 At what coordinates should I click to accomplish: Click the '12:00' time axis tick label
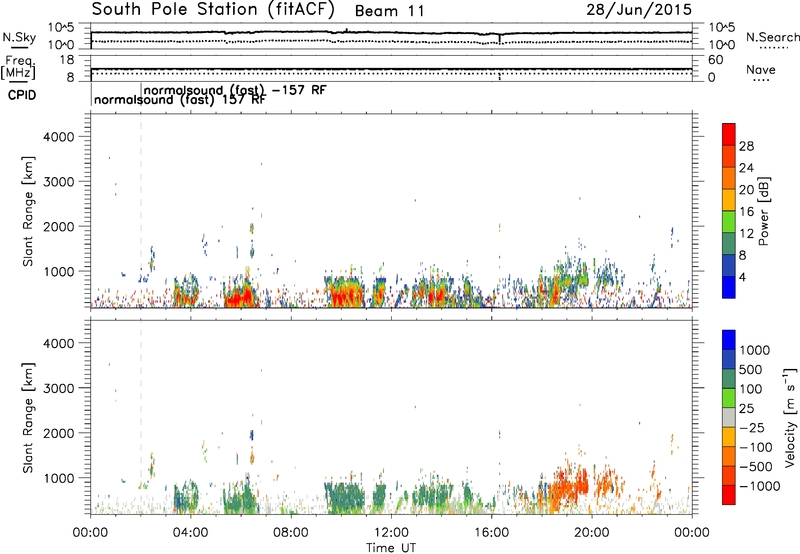pyautogui.click(x=391, y=533)
